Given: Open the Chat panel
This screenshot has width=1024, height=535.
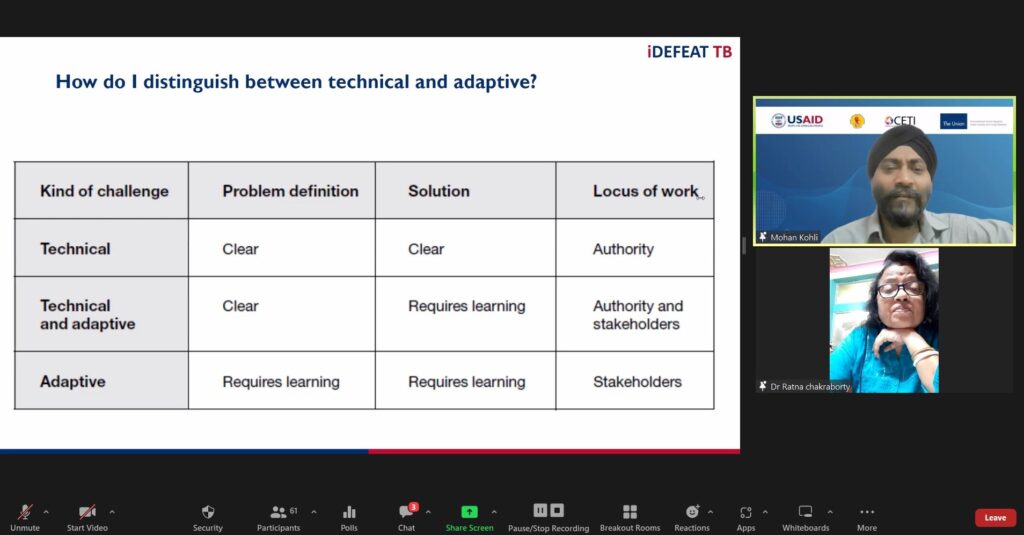Looking at the screenshot, I should point(406,512).
